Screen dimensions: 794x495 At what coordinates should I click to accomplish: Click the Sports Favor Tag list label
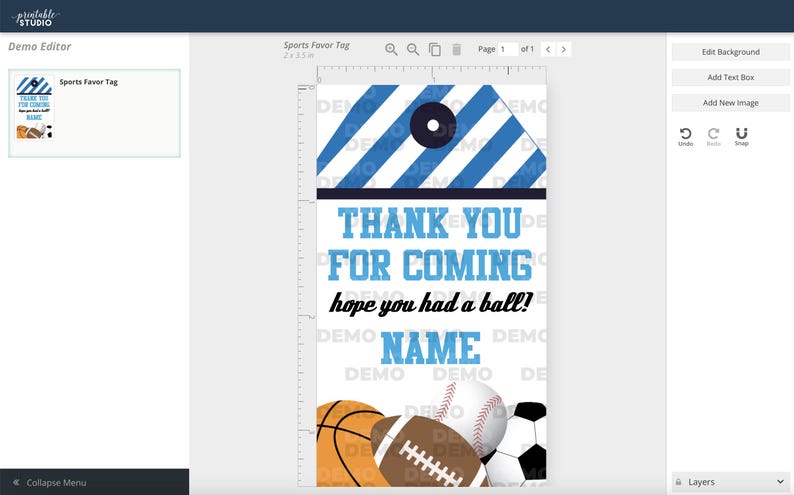coord(89,81)
